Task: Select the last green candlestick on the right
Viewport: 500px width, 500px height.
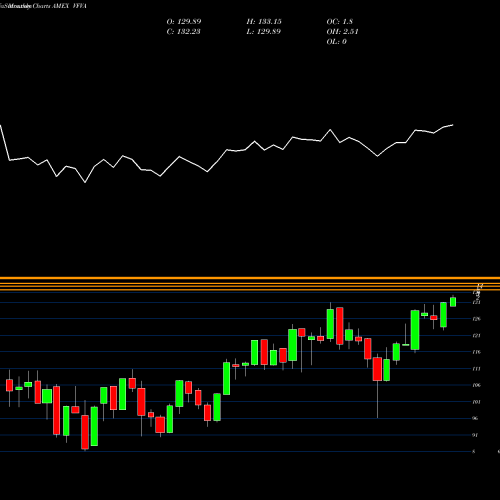Action: (x=453, y=302)
